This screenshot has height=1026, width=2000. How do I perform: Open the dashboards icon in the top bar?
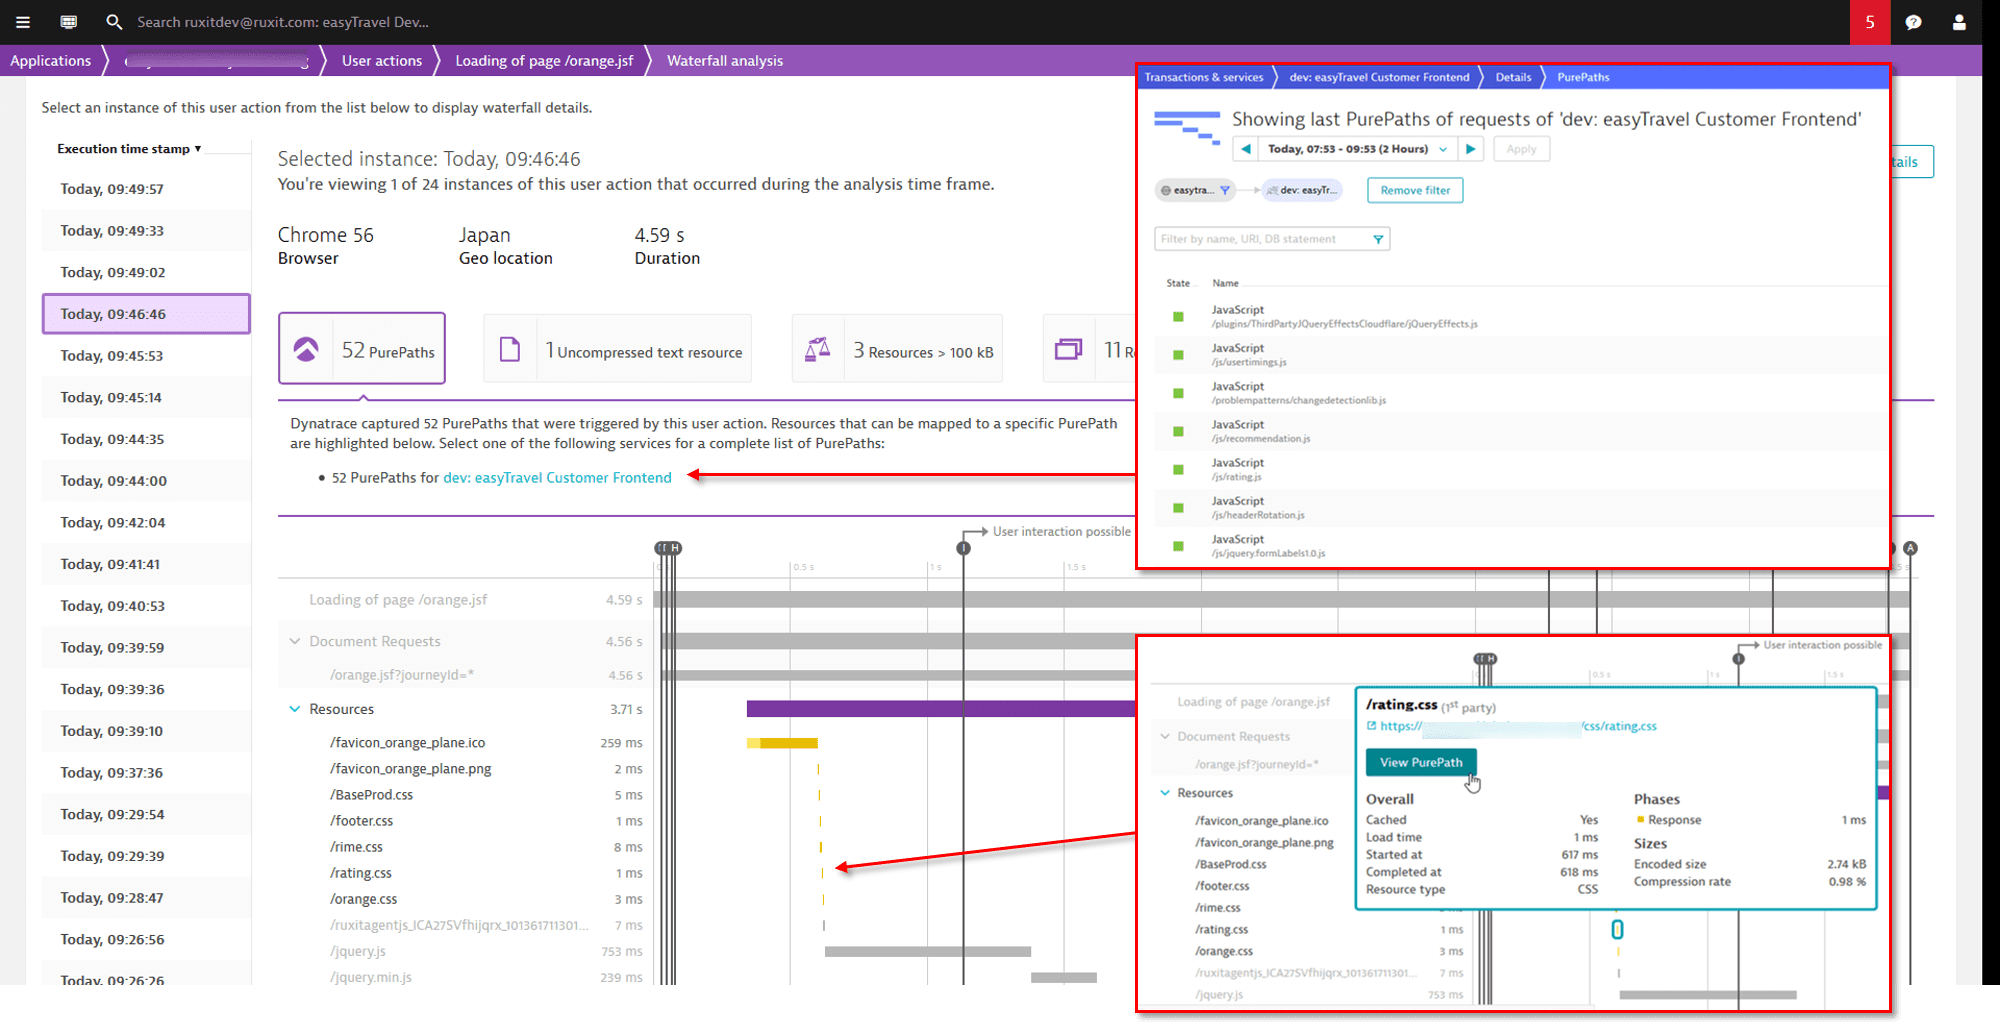click(x=68, y=22)
